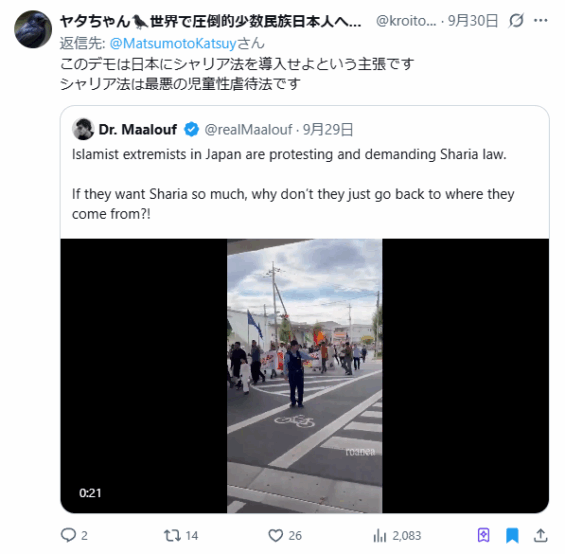Click the @realMaalouf handle
Image resolution: width=565 pixels, height=554 pixels.
click(x=248, y=129)
